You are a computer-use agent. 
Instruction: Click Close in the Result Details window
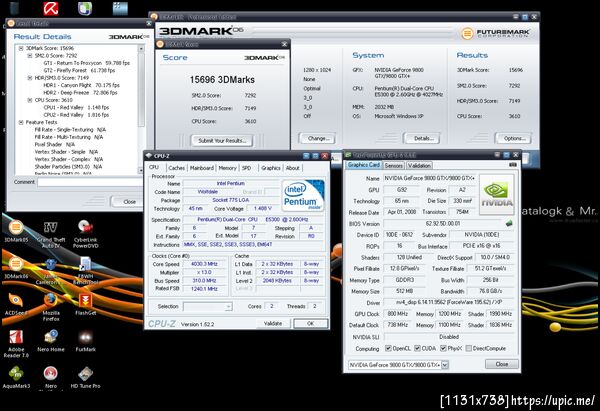(127, 201)
